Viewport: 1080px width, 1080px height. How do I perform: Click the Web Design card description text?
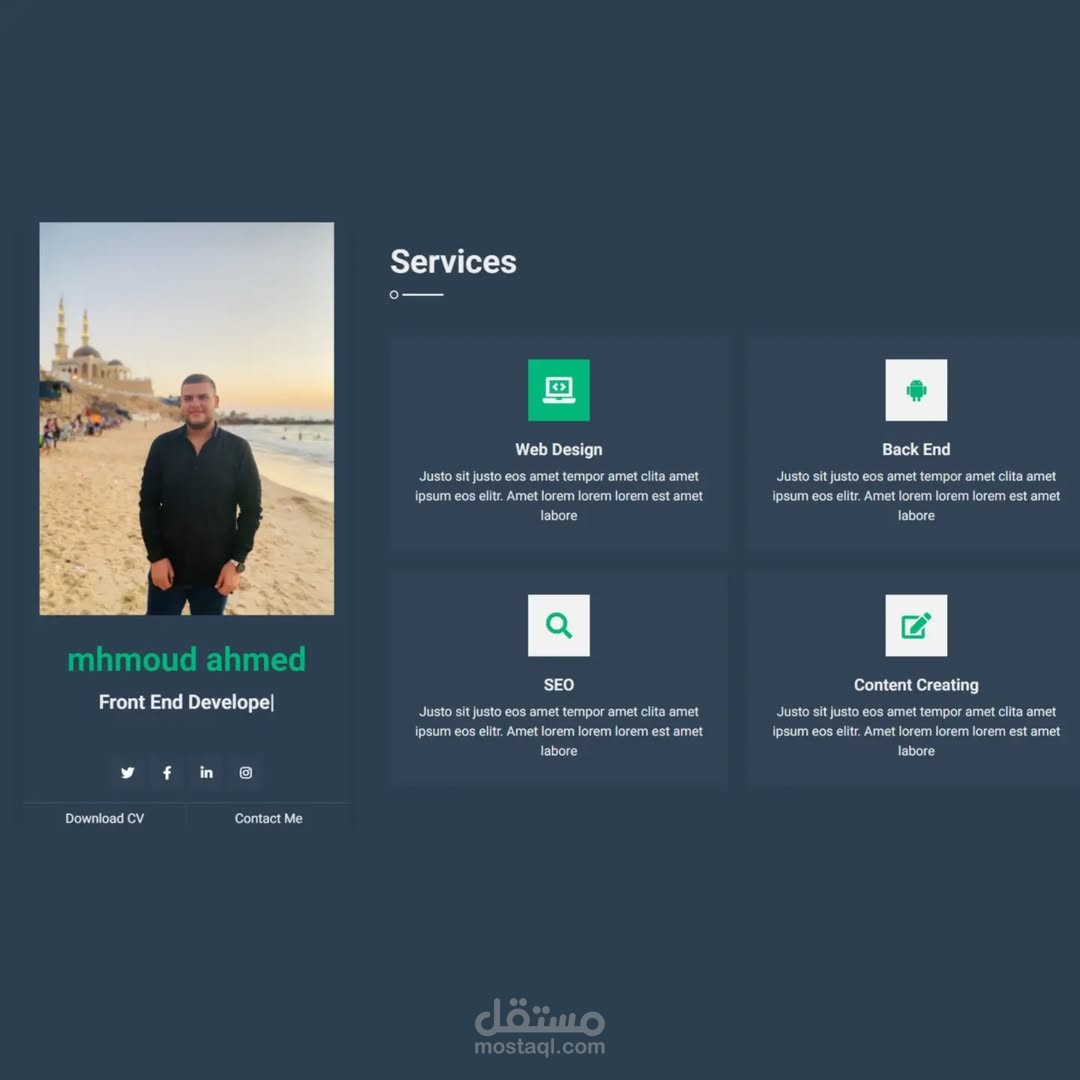click(x=559, y=496)
